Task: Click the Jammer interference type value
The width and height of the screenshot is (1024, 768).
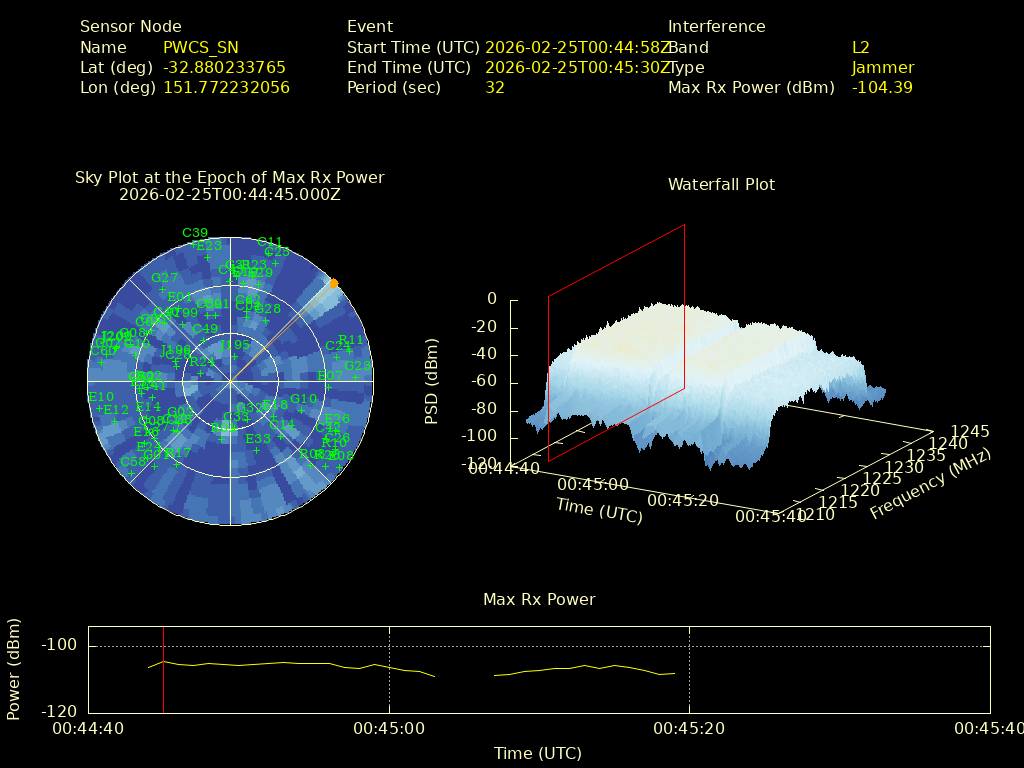Action: (882, 67)
